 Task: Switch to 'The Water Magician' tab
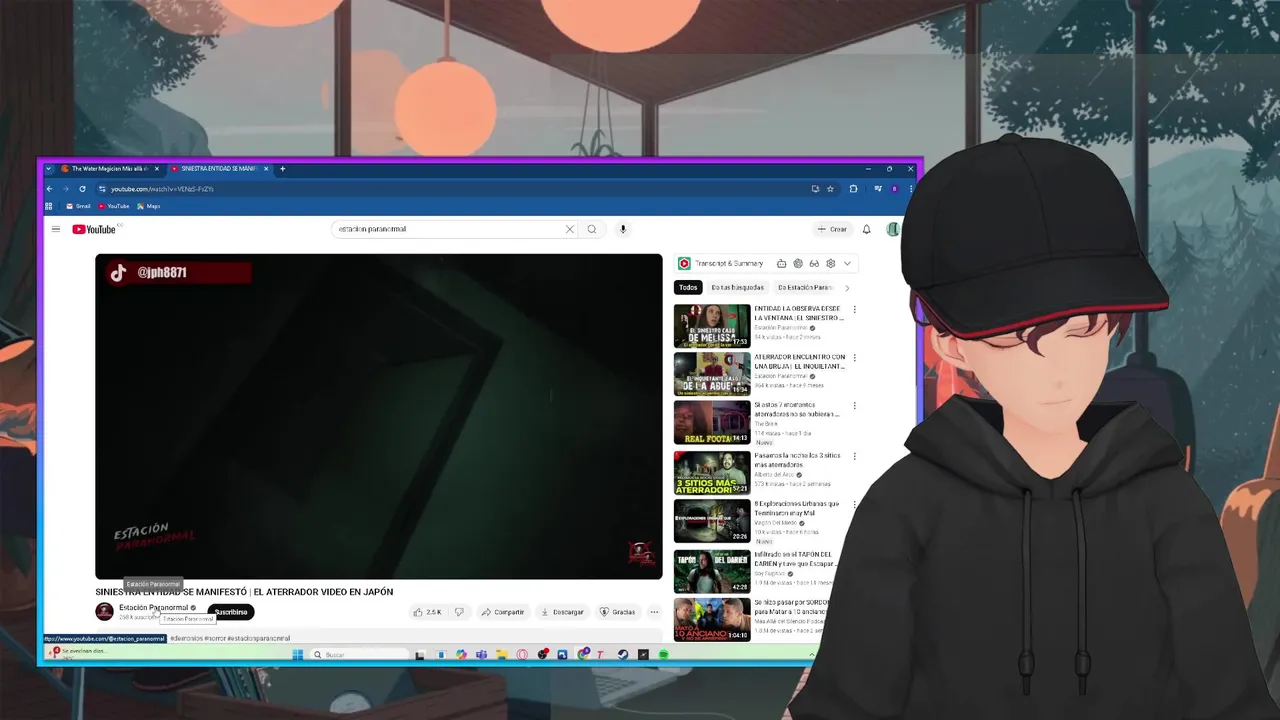109,169
